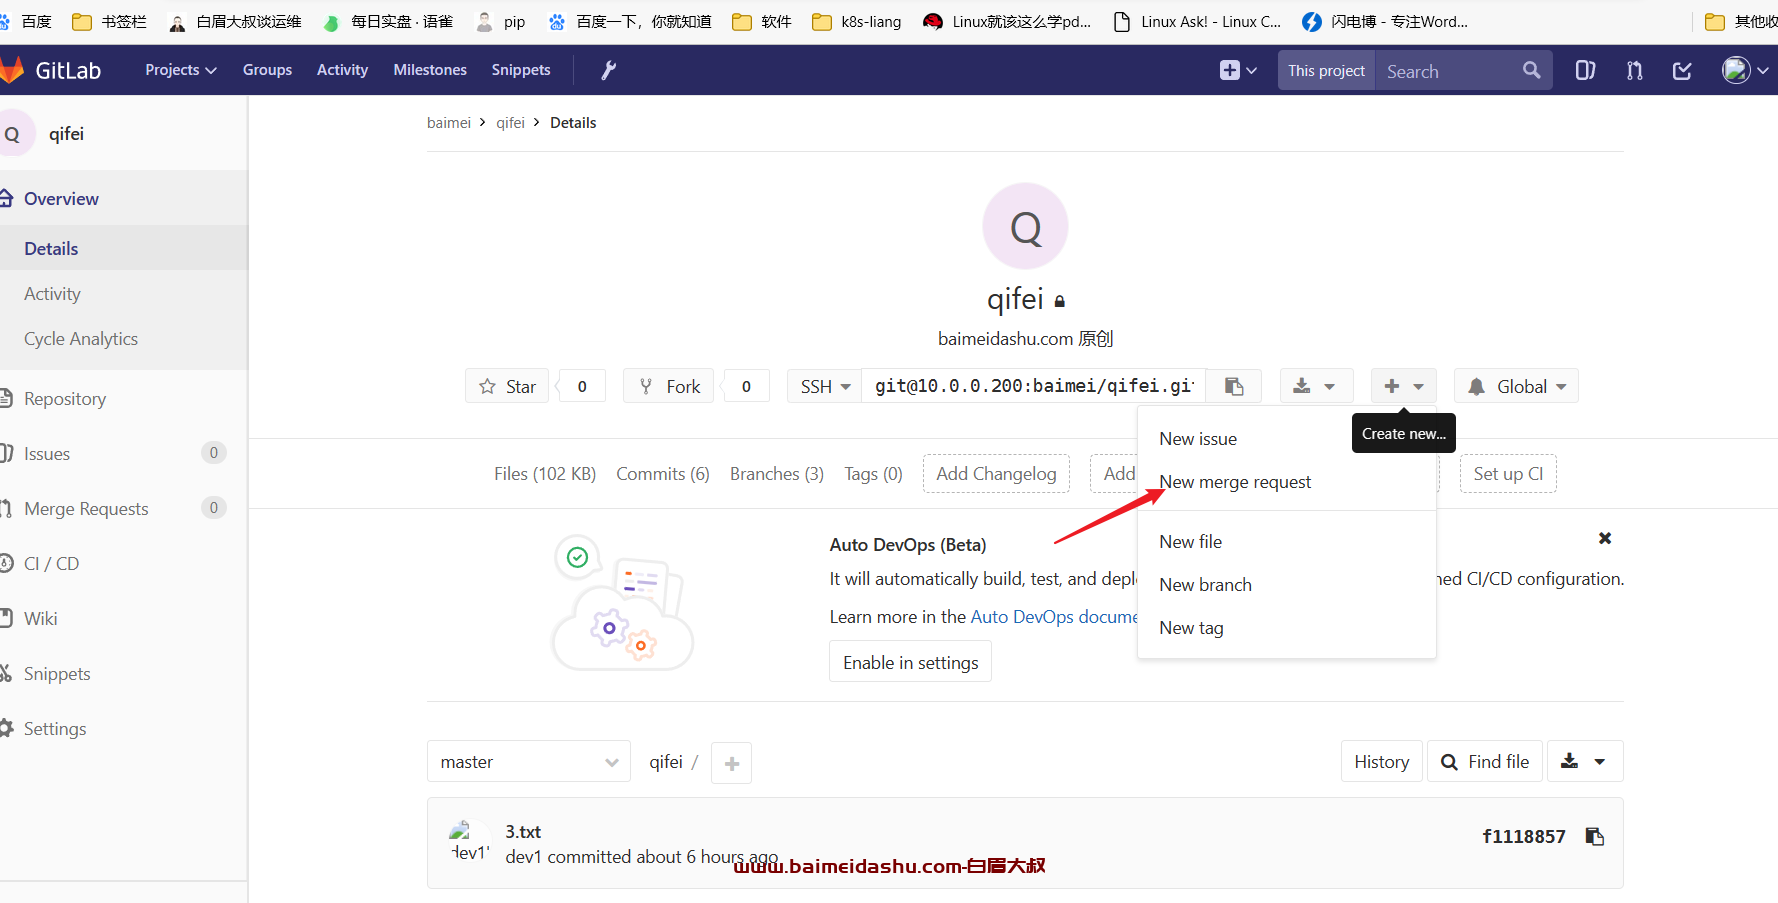Choose New issue from menu
Image resolution: width=1778 pixels, height=903 pixels.
click(1198, 439)
